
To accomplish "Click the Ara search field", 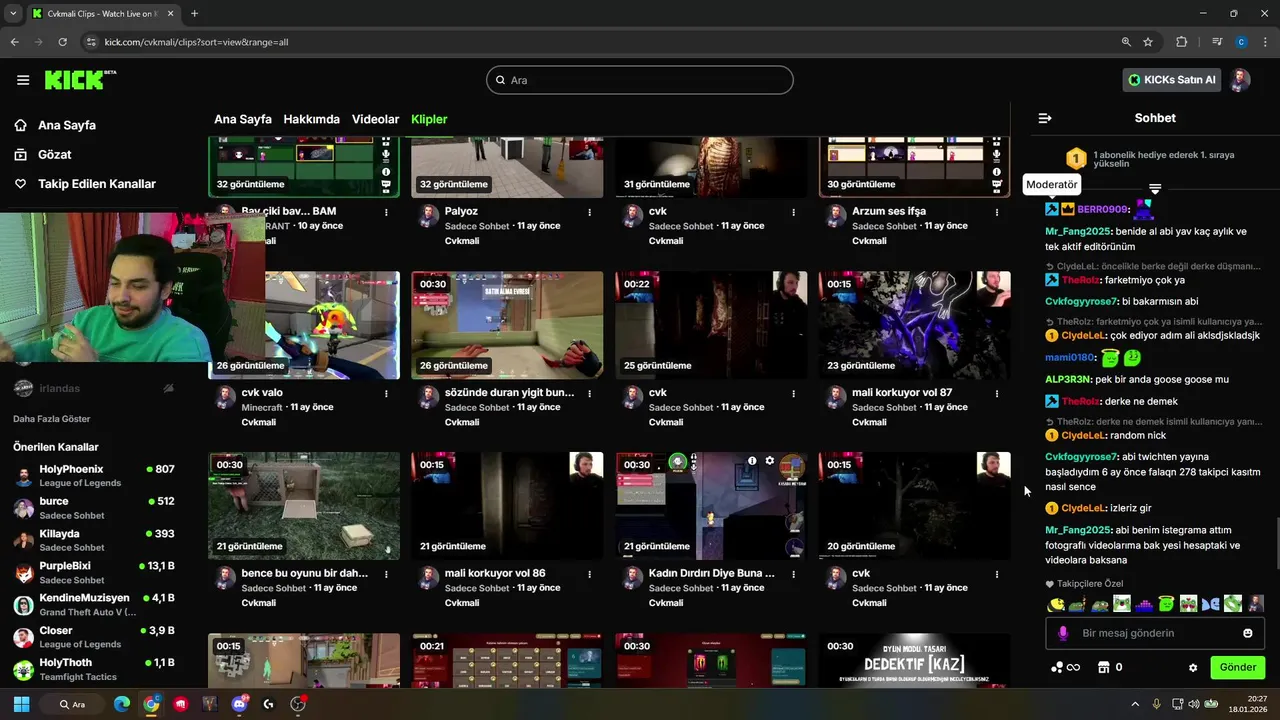I will coord(640,80).
